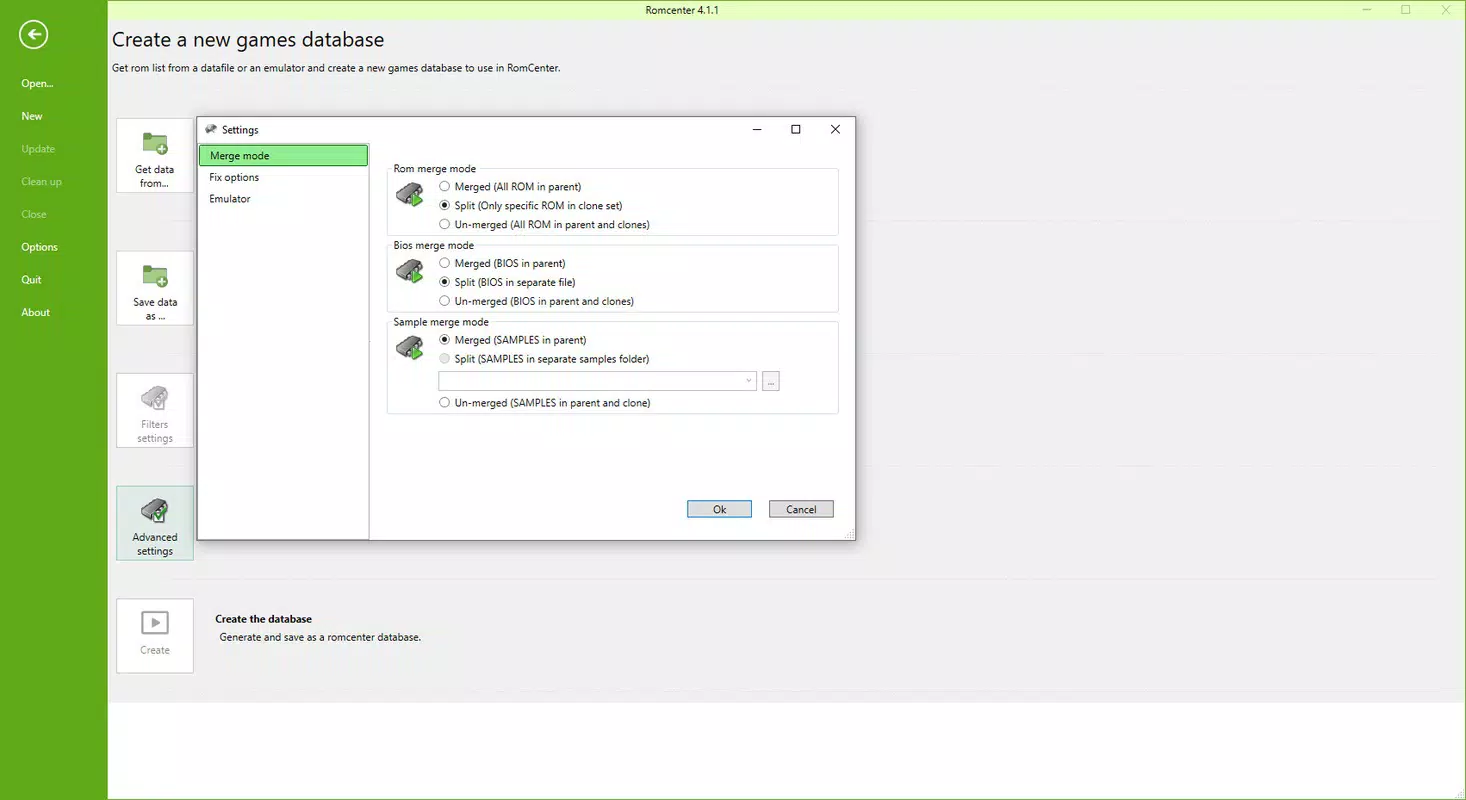This screenshot has width=1466, height=800.
Task: Open Options in the sidebar menu
Action: (x=40, y=247)
